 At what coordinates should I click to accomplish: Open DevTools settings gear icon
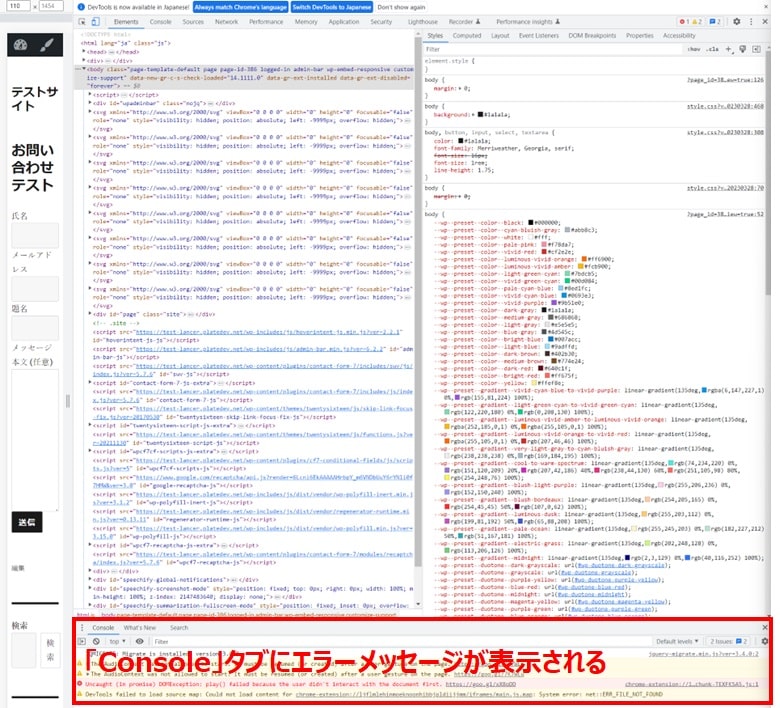pyautogui.click(x=737, y=21)
